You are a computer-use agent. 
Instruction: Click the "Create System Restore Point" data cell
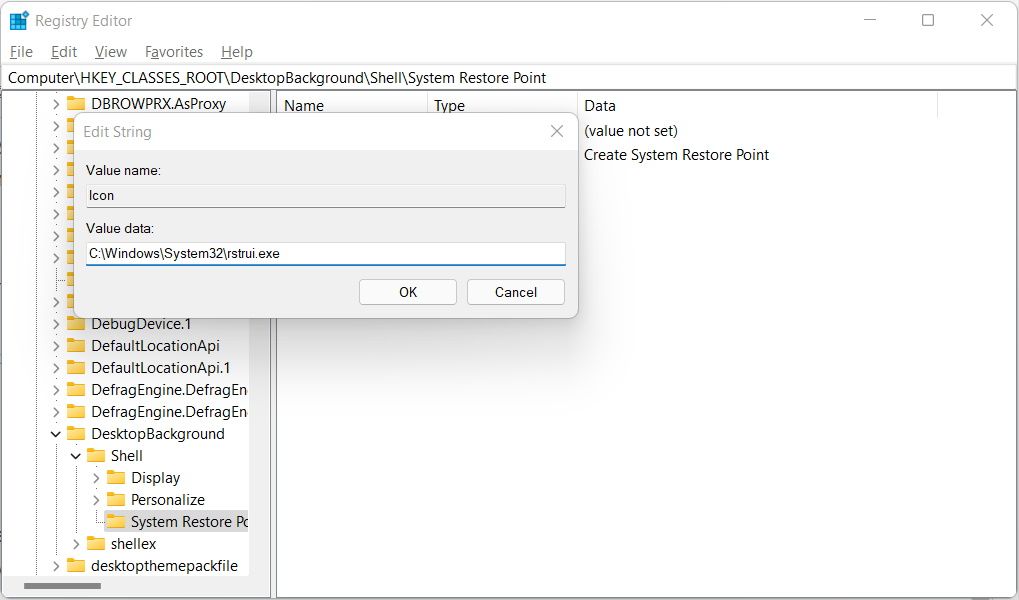[676, 155]
